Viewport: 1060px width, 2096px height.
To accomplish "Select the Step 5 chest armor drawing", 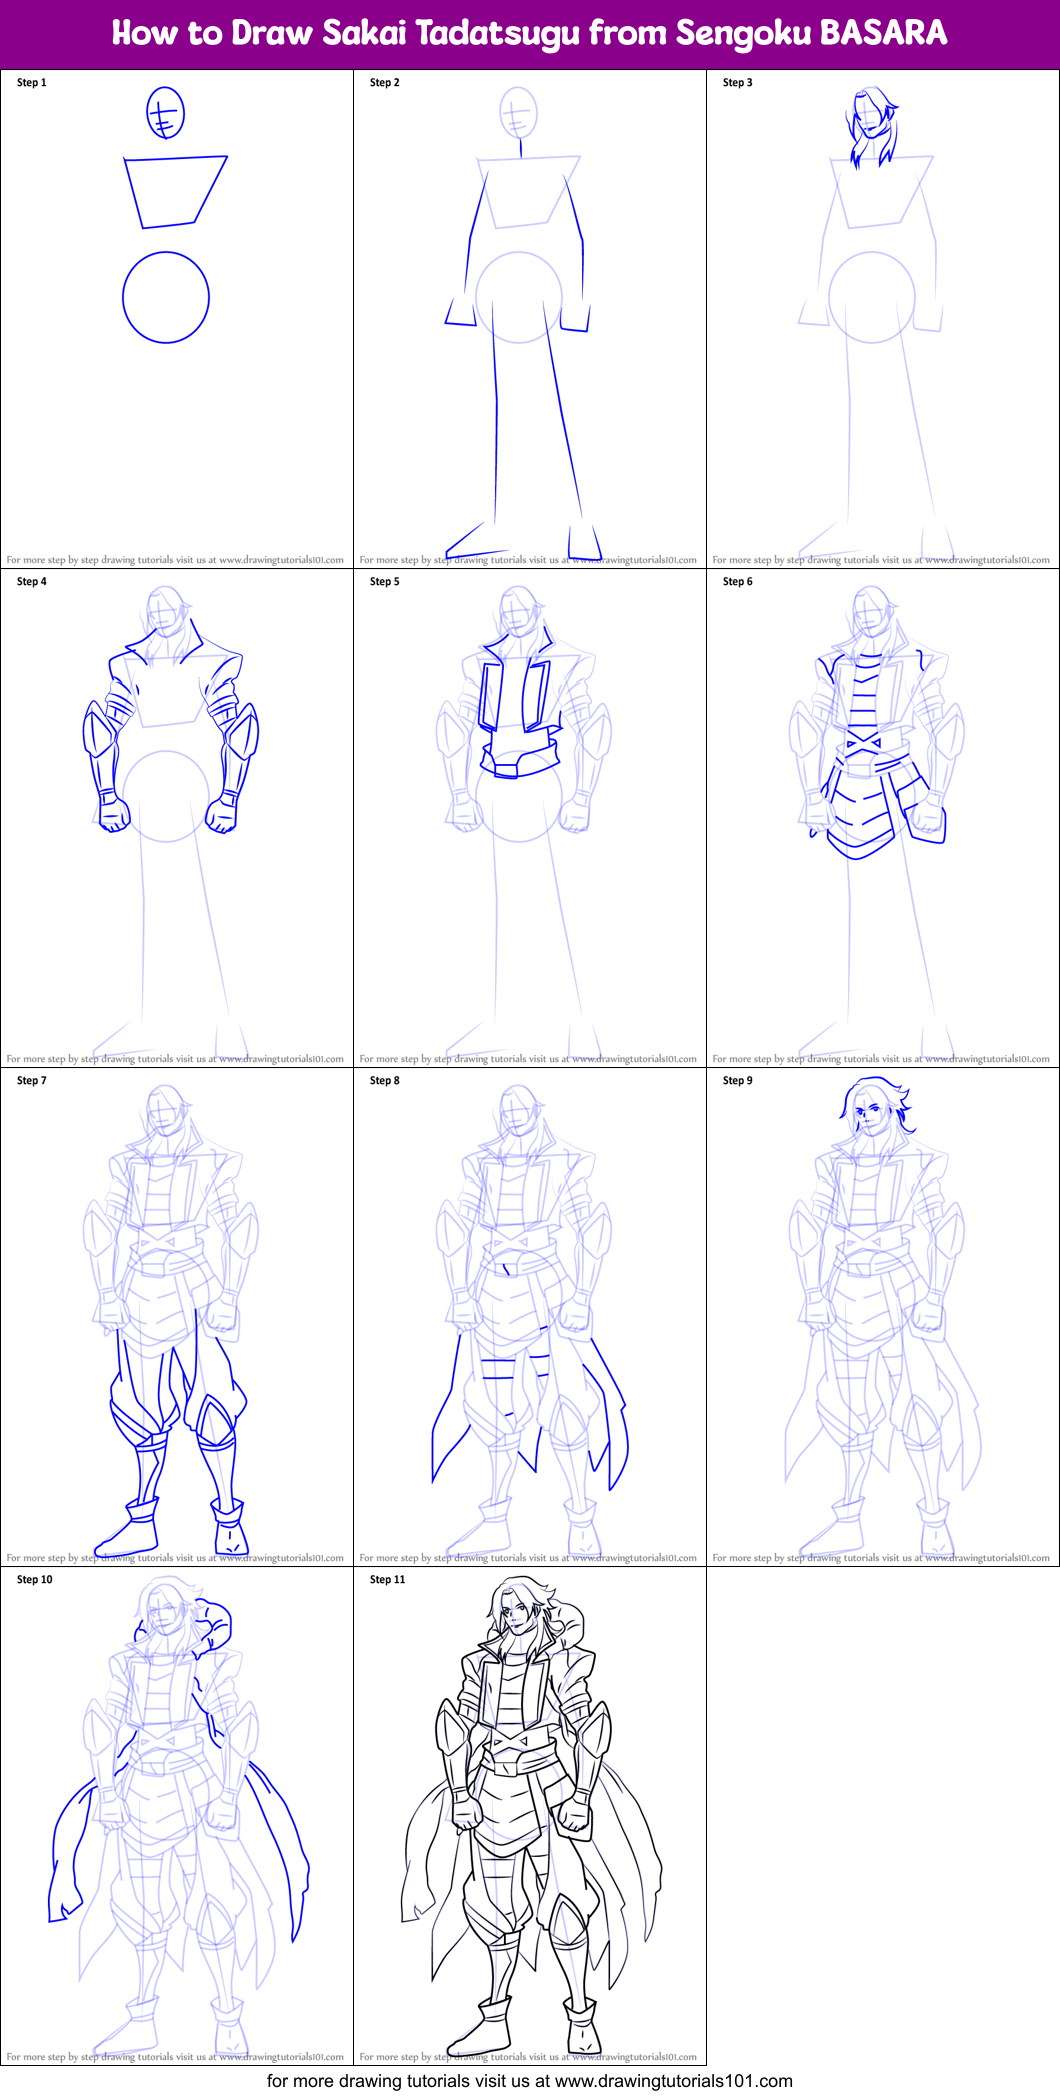I will point(529,818).
